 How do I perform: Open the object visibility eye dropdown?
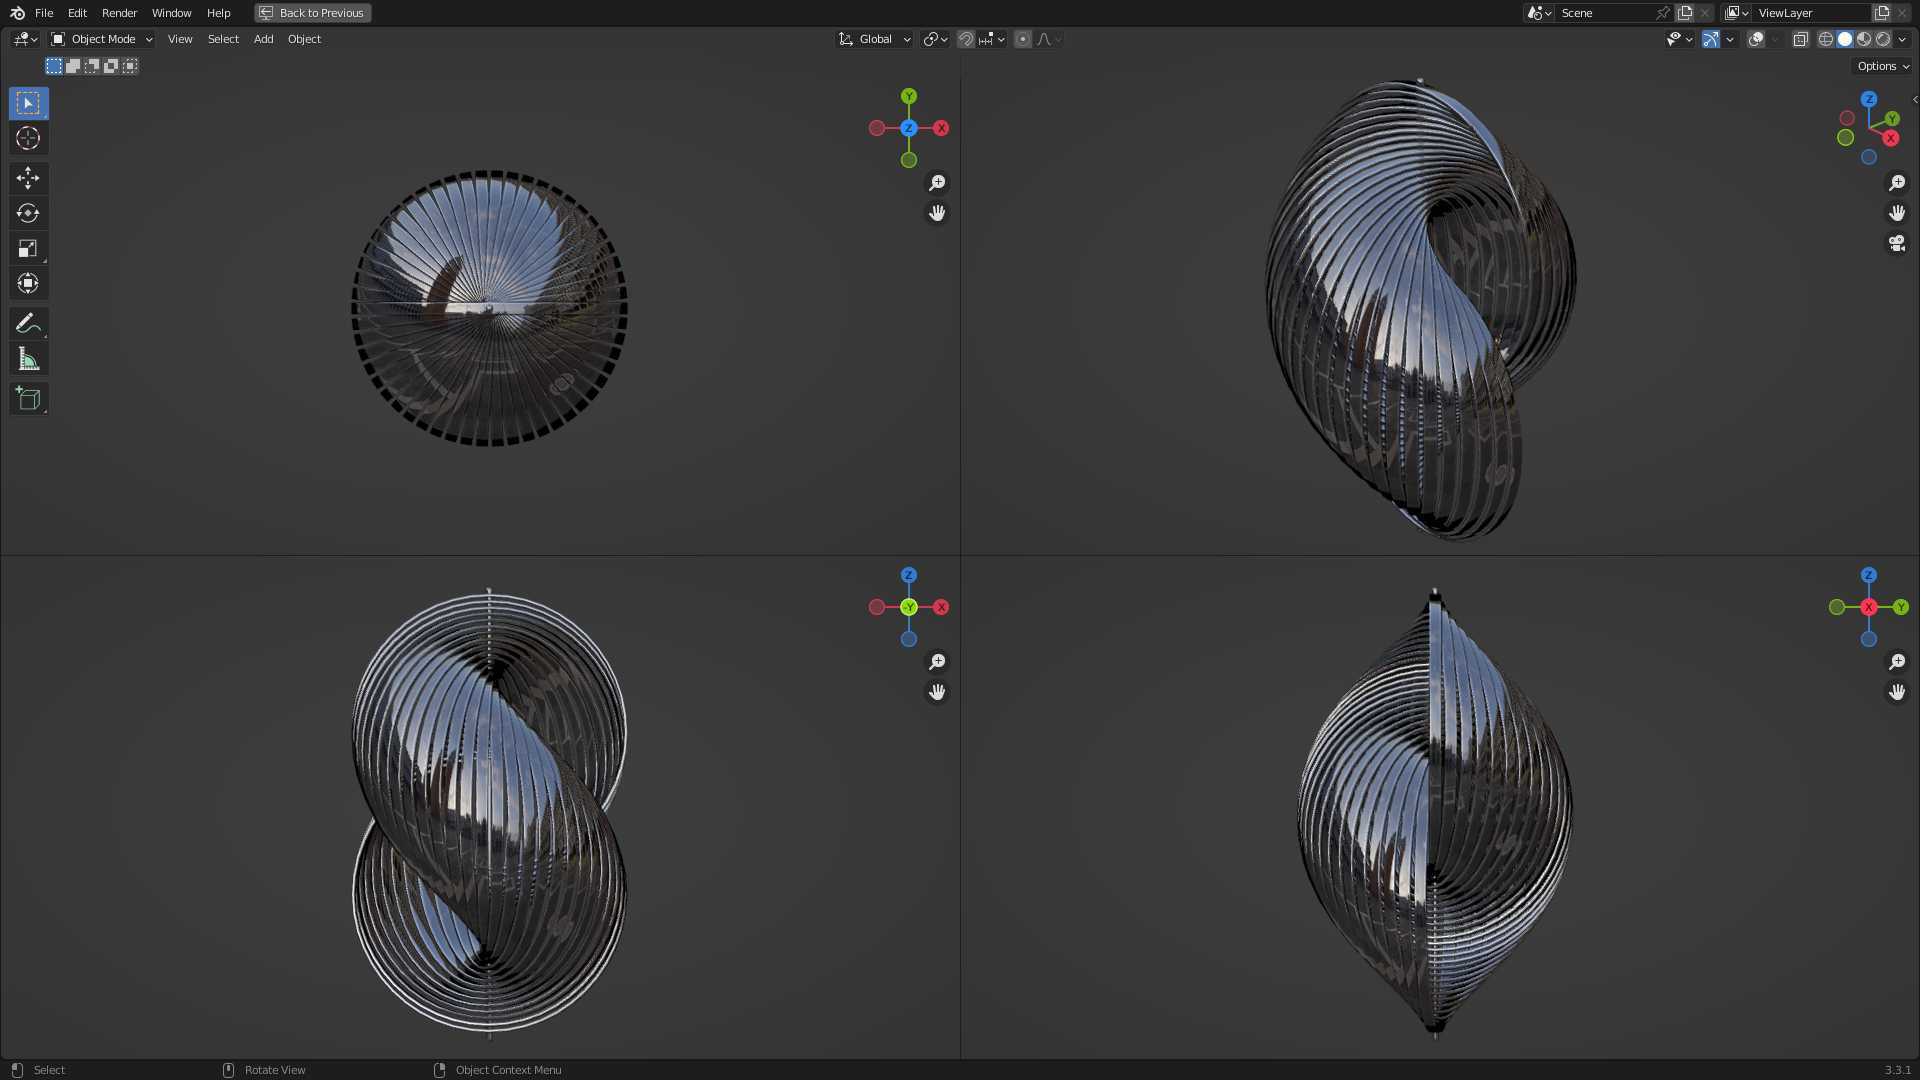tap(1679, 39)
